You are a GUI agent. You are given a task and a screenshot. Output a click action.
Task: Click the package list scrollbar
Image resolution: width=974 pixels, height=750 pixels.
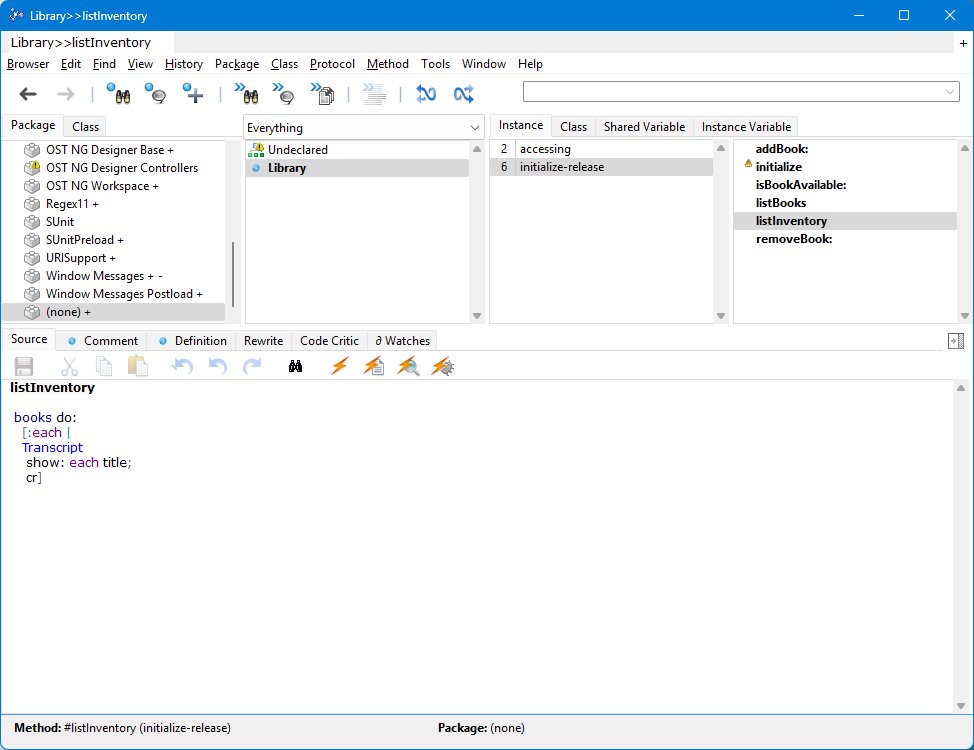pos(233,274)
